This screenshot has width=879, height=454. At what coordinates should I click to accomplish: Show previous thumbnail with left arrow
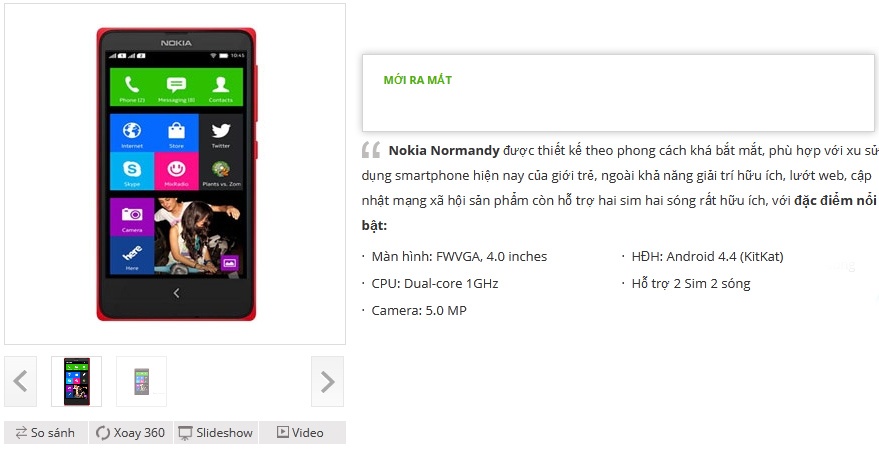tap(20, 381)
